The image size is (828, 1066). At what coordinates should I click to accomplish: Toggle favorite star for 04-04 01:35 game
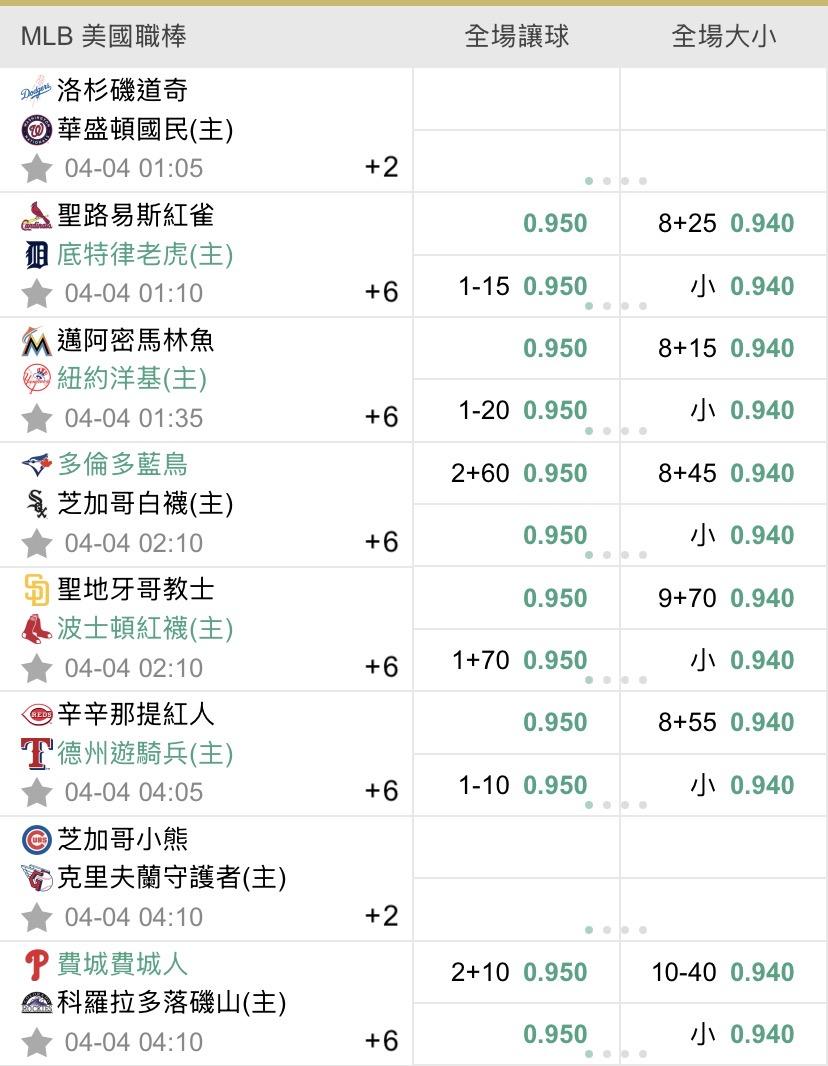coord(37,418)
